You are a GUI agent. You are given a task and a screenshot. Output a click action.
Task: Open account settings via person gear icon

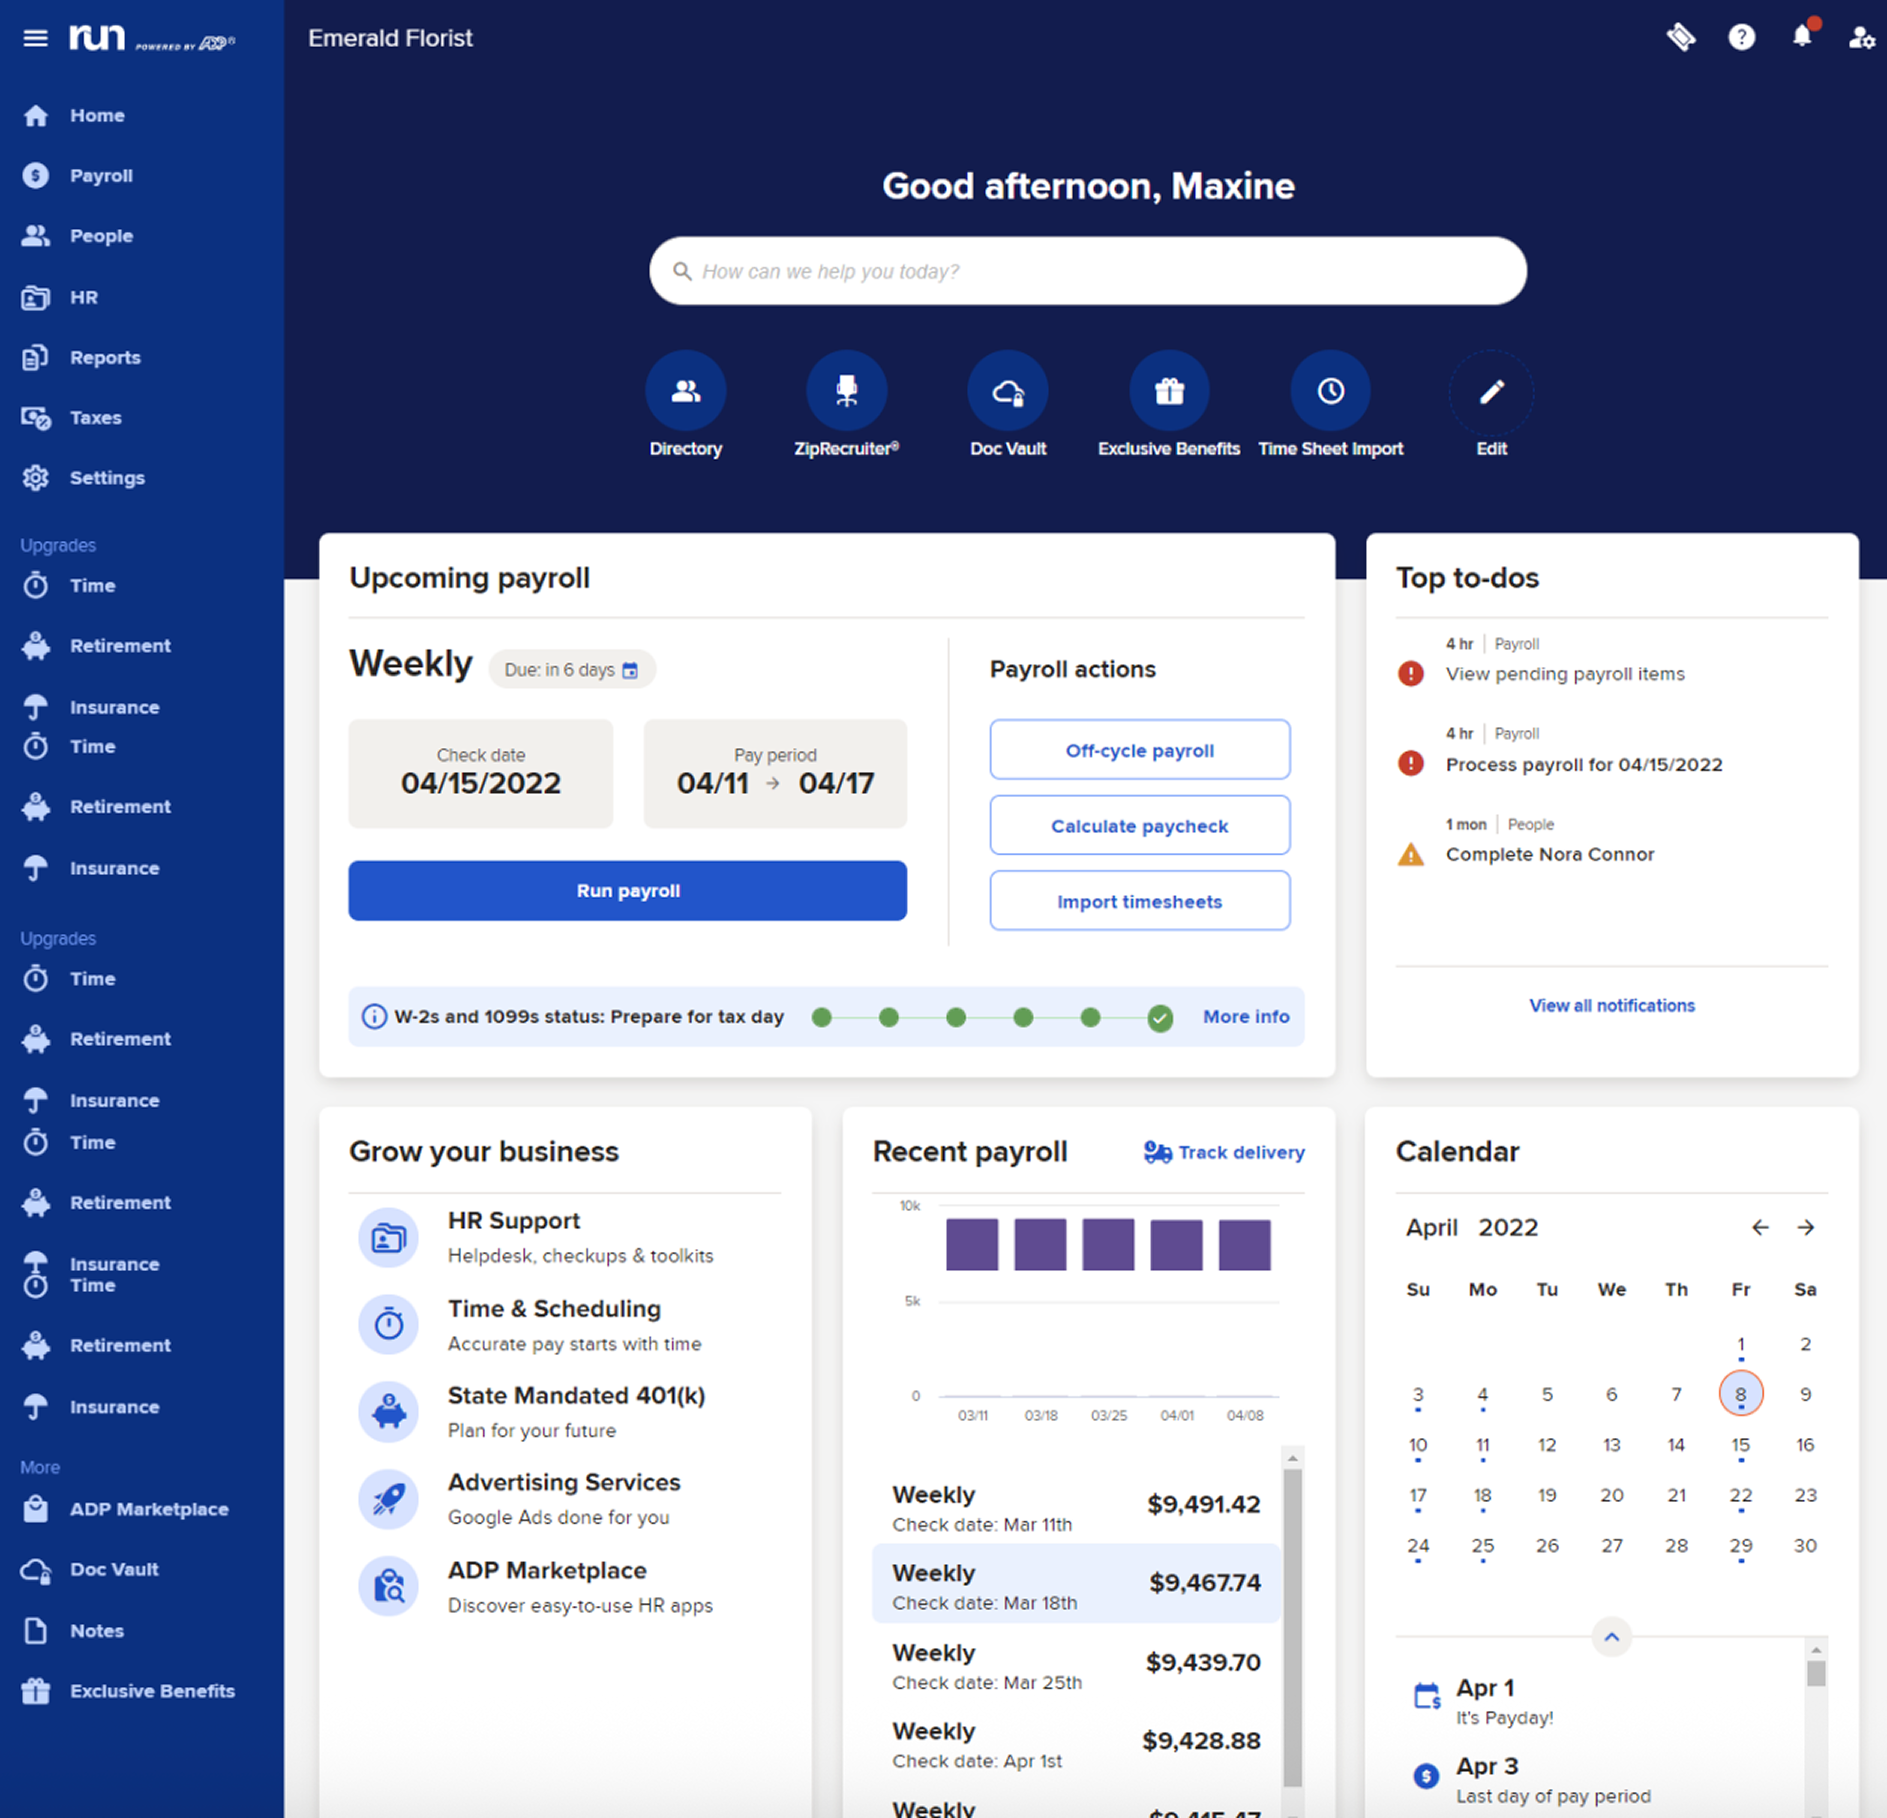coord(1861,37)
